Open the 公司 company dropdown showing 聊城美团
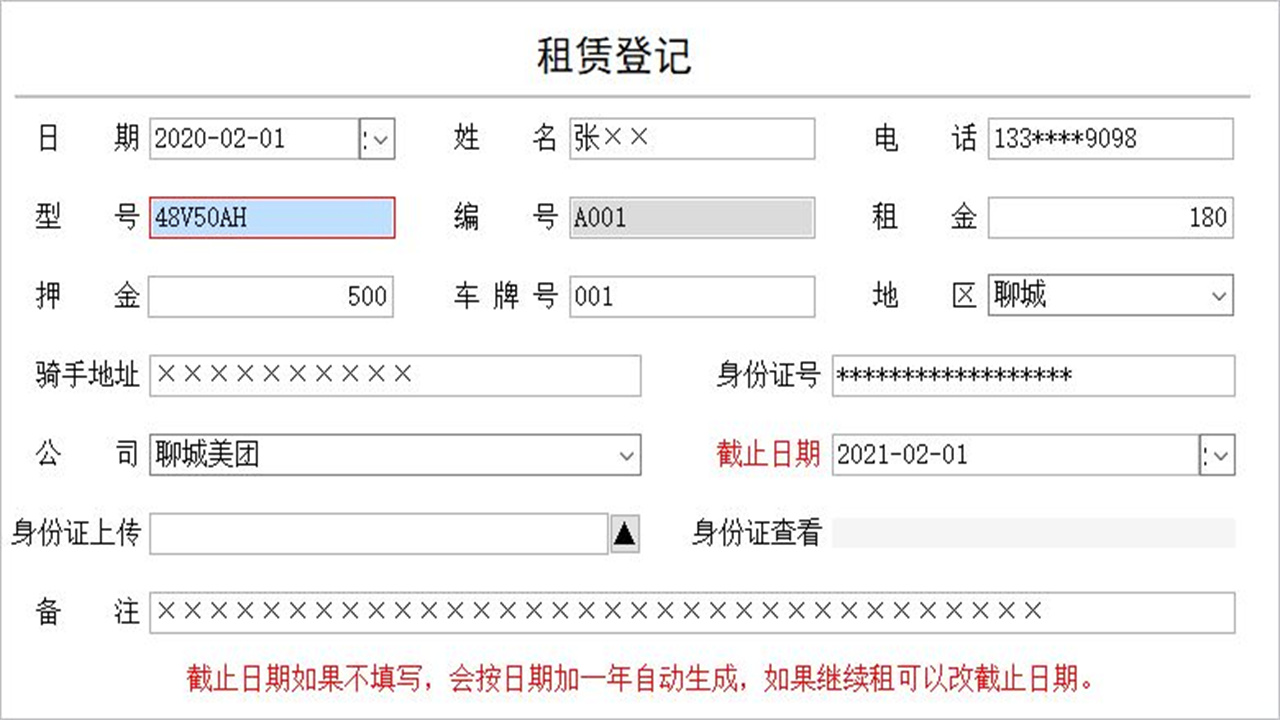The width and height of the screenshot is (1280, 720). [625, 455]
